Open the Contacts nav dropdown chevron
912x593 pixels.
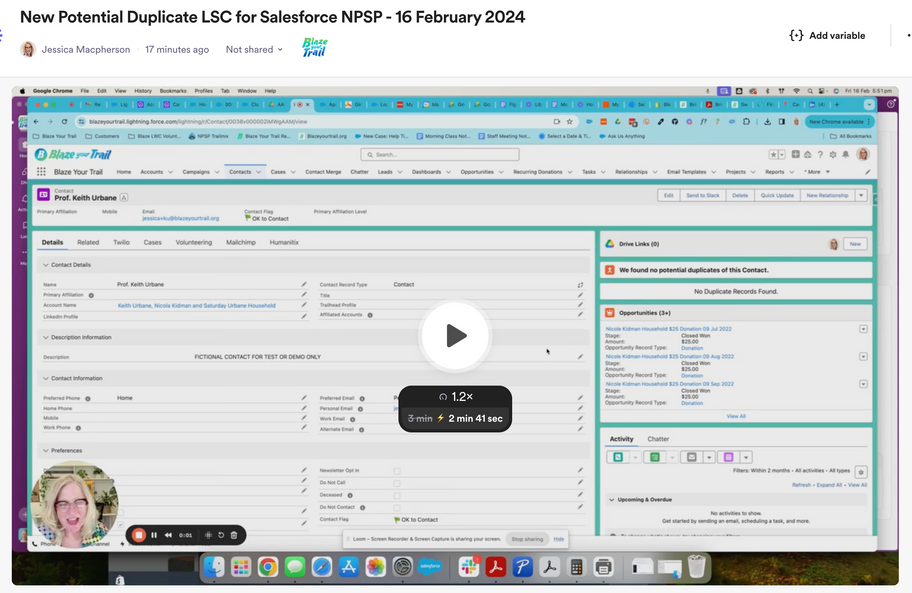259,172
